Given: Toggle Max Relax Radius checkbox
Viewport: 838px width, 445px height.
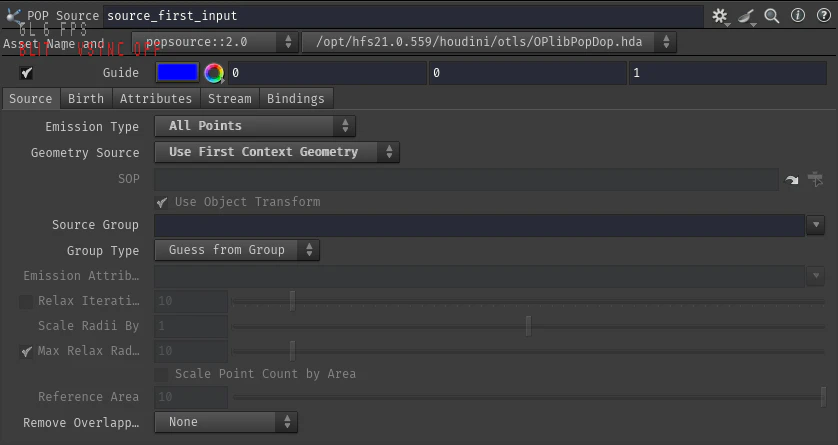Looking at the screenshot, I should 26,352.
